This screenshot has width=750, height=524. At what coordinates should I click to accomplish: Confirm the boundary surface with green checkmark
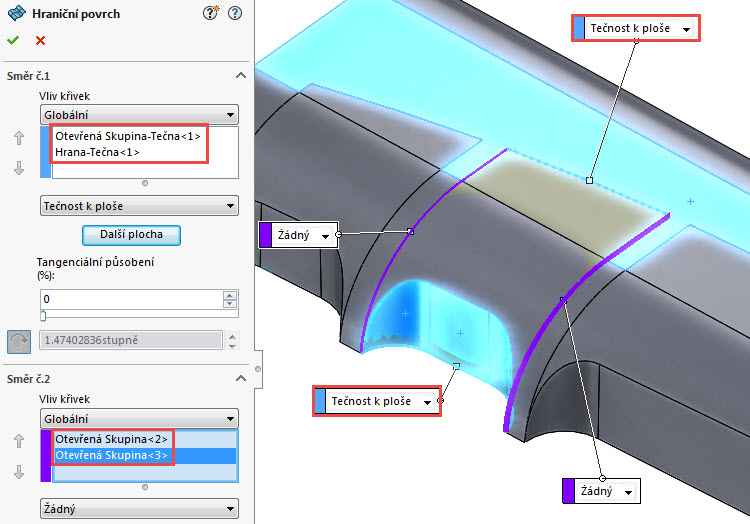click(x=13, y=40)
